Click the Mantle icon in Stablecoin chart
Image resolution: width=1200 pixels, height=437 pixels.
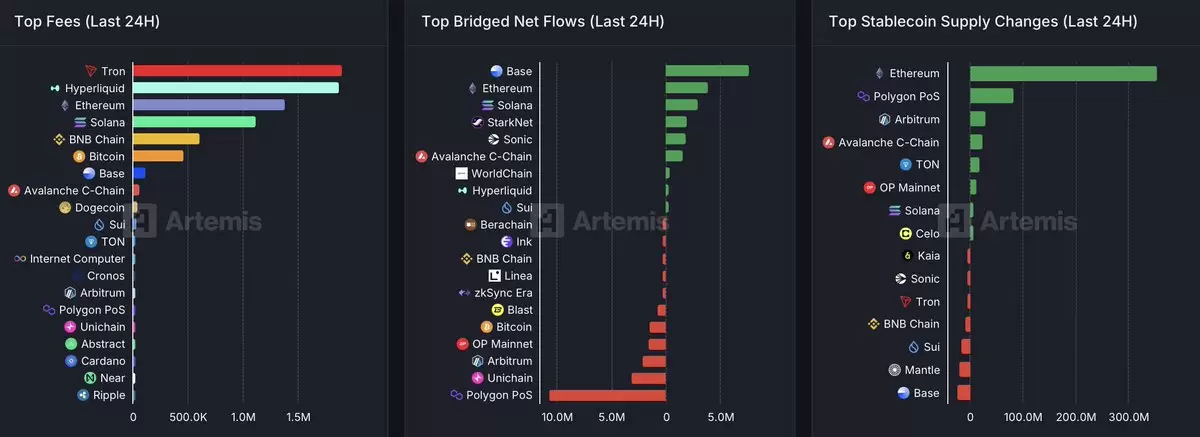click(894, 370)
